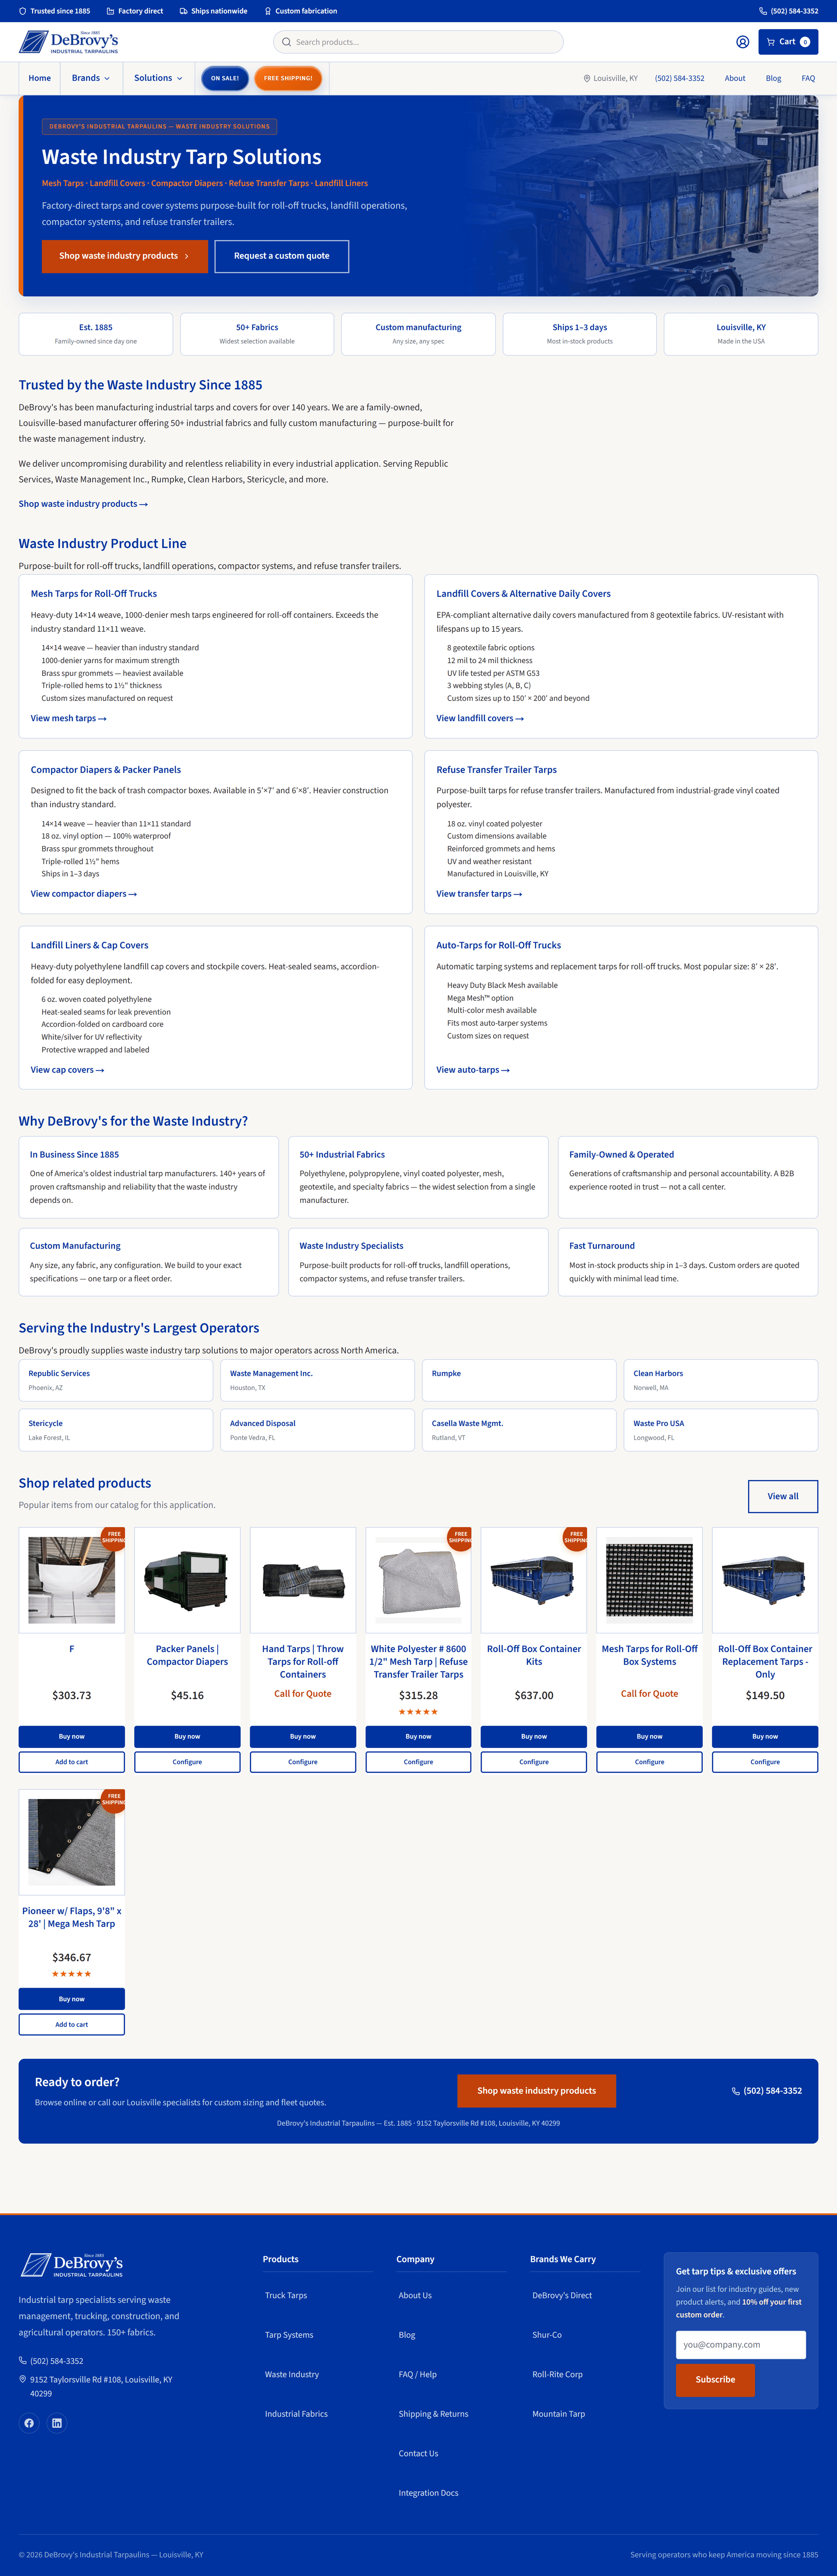
Task: Click footer Truck Tarps link
Action: 286,2295
